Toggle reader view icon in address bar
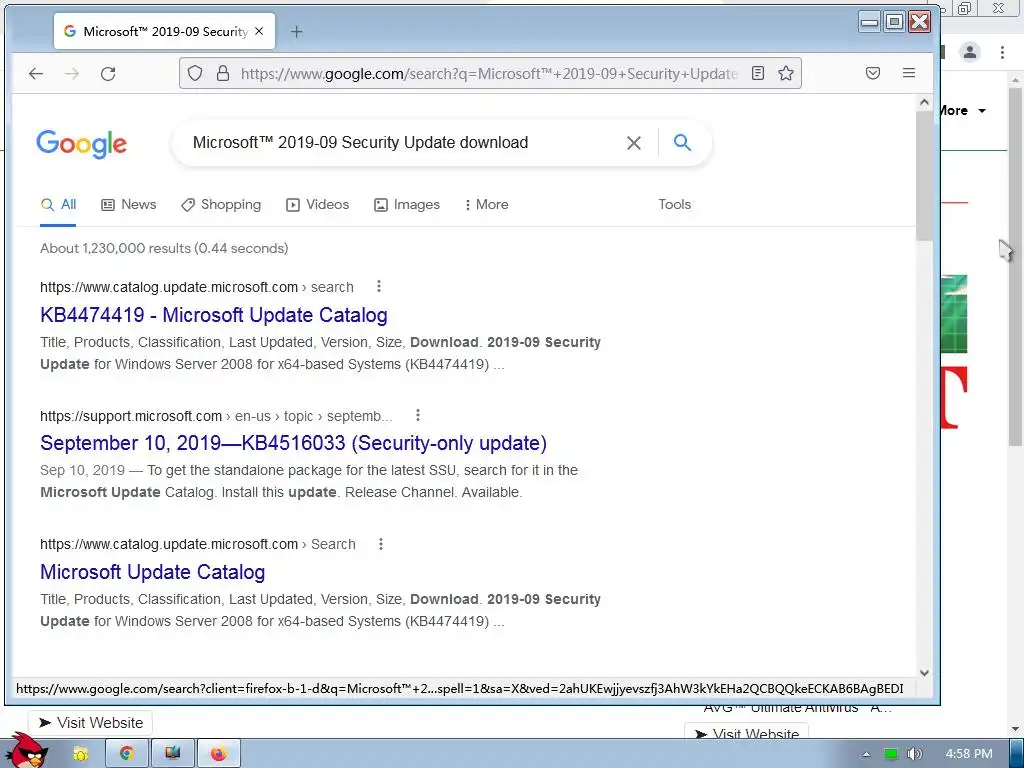Viewport: 1024px width, 768px height. pos(758,73)
